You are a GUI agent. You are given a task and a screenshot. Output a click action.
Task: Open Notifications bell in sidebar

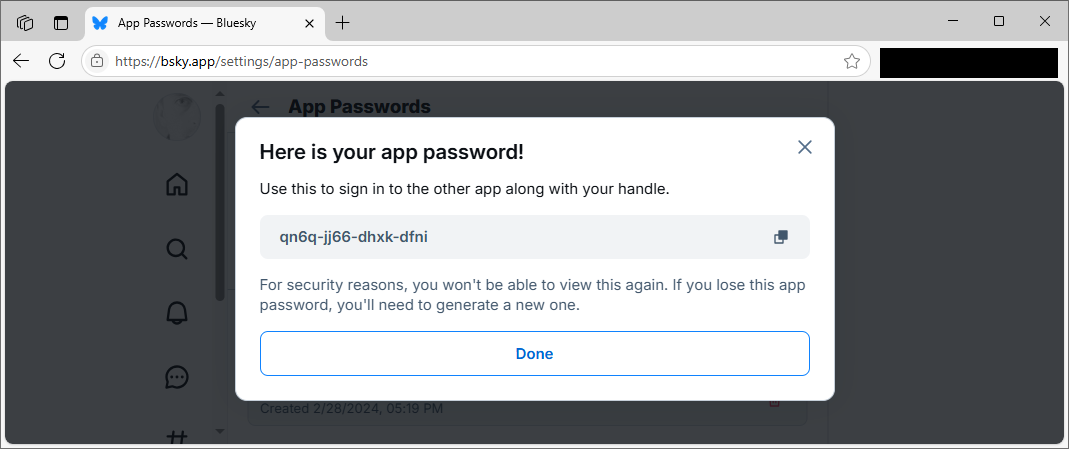coord(177,313)
